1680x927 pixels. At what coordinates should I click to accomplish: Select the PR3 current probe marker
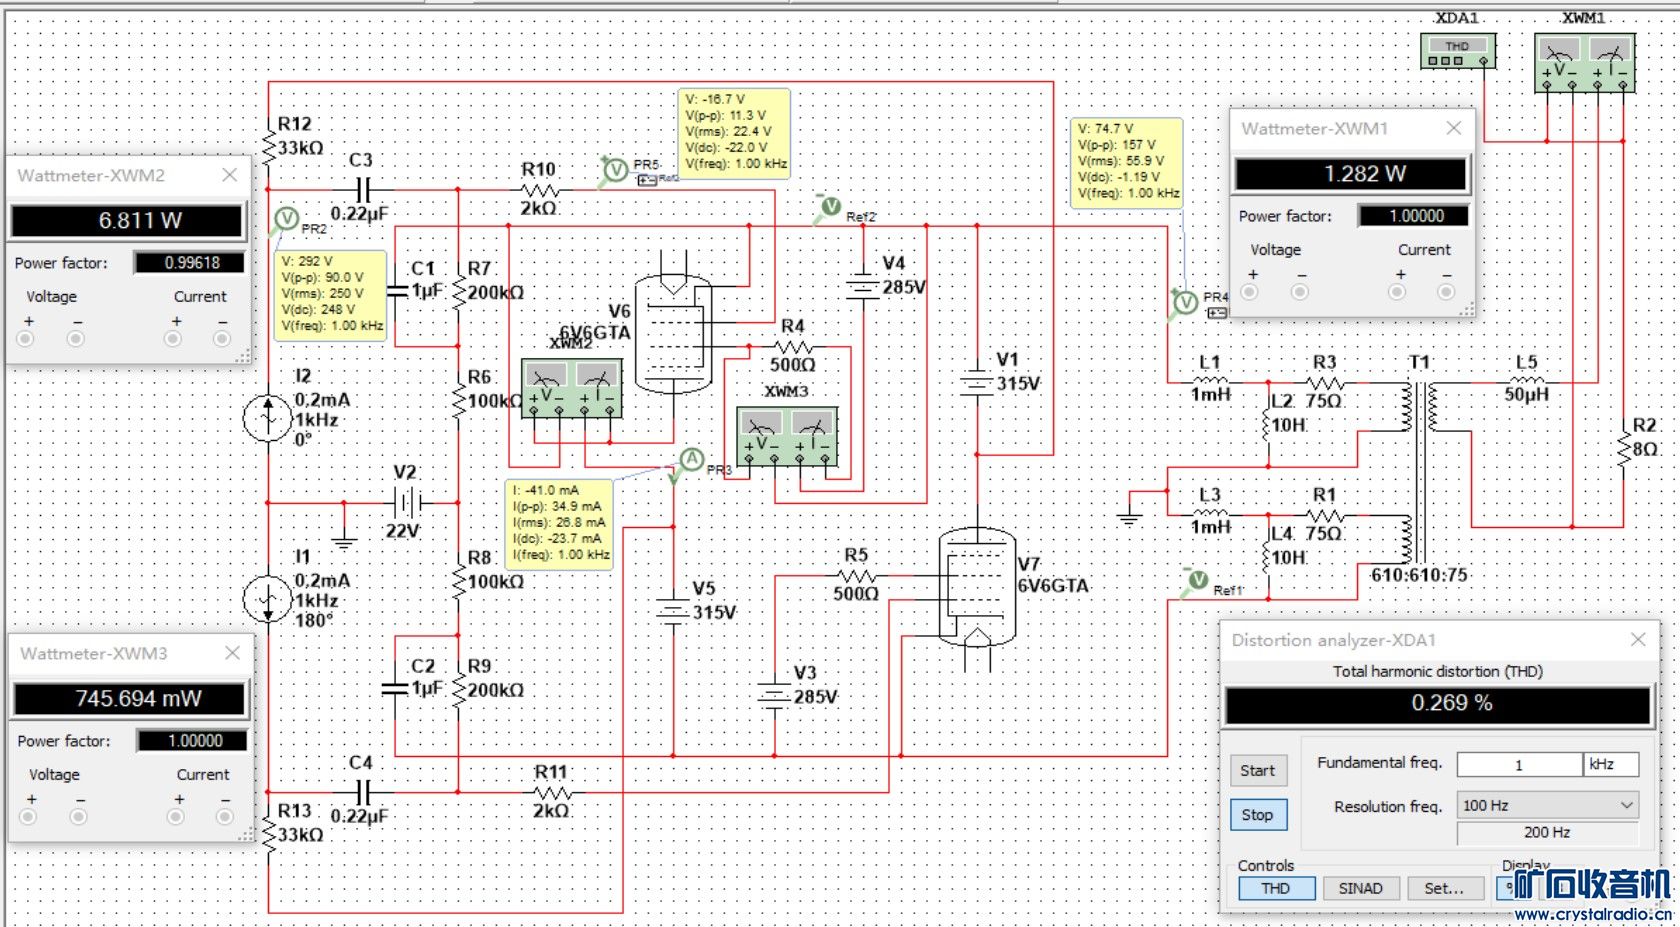(x=691, y=460)
